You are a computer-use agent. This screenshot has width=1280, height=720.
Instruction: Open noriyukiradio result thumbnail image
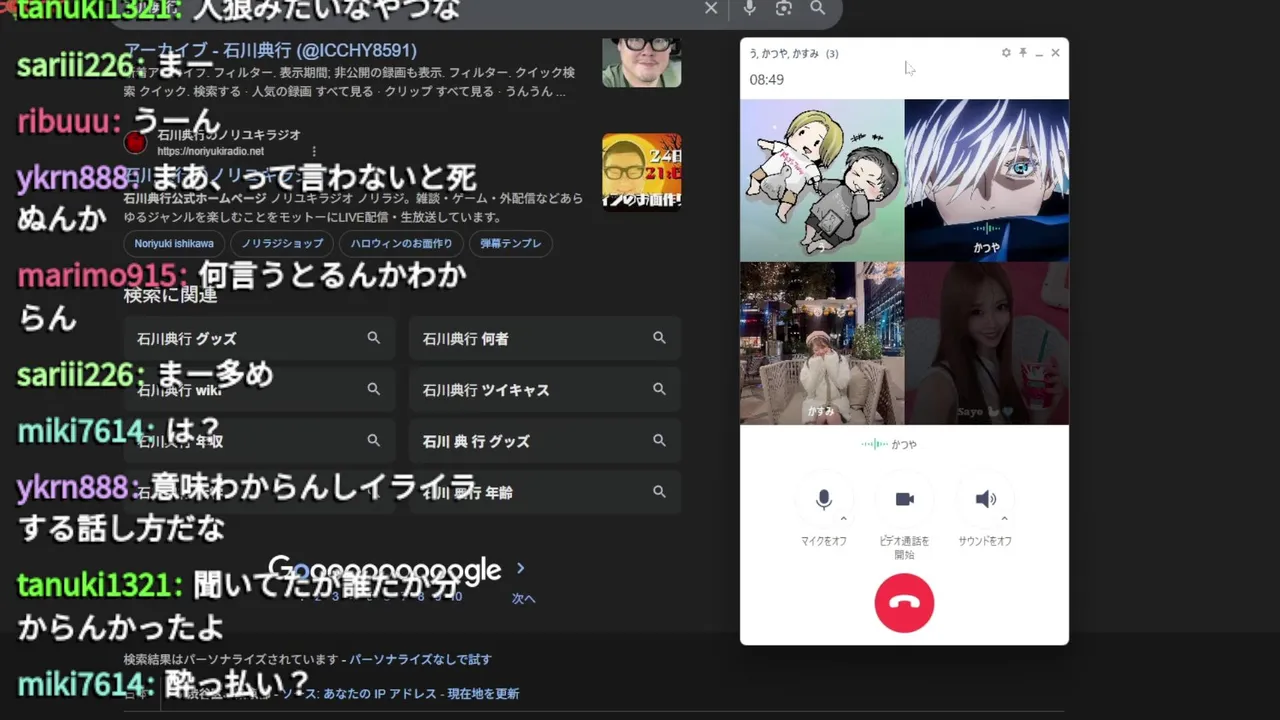641,172
